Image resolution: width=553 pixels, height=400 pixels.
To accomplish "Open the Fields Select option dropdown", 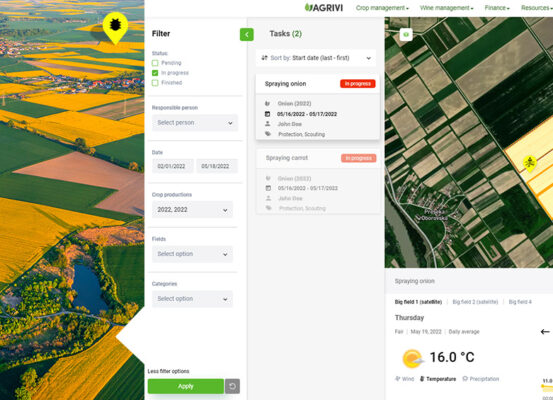I will 193,254.
